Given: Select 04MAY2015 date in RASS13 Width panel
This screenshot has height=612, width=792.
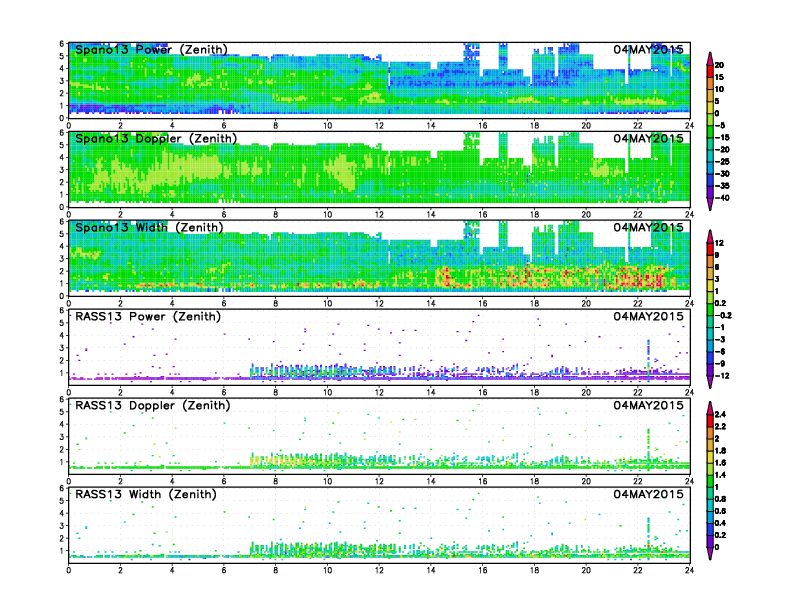Looking at the screenshot, I should click(x=649, y=494).
